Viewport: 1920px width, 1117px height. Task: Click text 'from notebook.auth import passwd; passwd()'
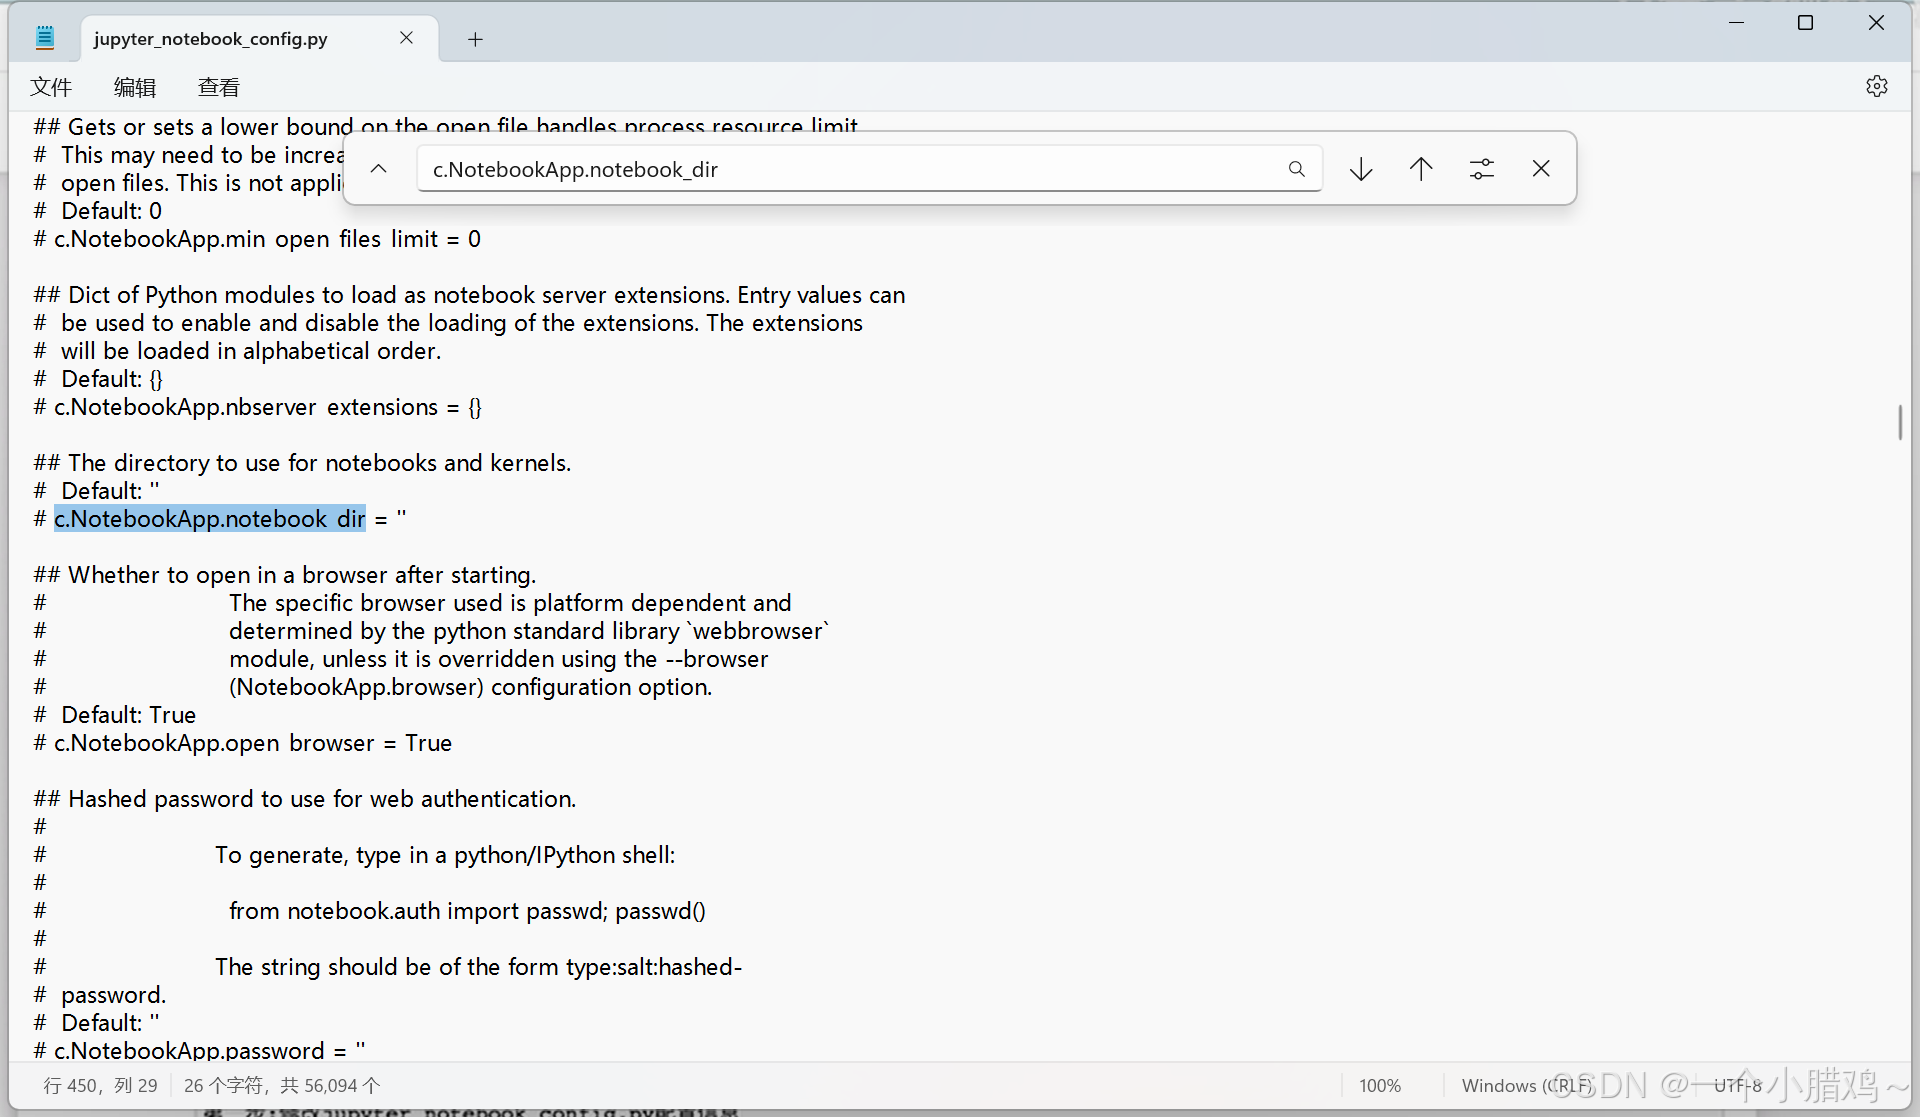pyautogui.click(x=467, y=911)
